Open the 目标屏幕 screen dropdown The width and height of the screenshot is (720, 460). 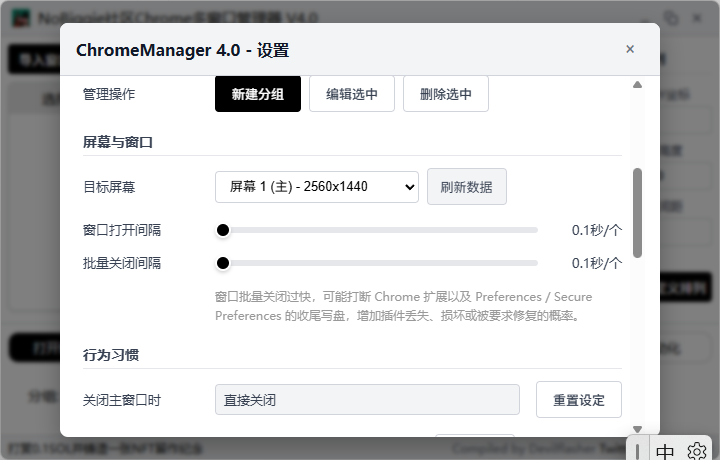point(317,187)
